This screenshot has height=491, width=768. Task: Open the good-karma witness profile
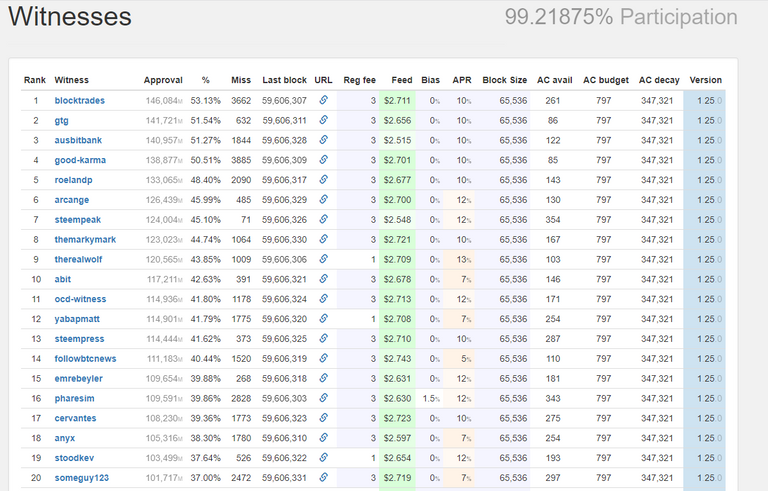(x=80, y=160)
